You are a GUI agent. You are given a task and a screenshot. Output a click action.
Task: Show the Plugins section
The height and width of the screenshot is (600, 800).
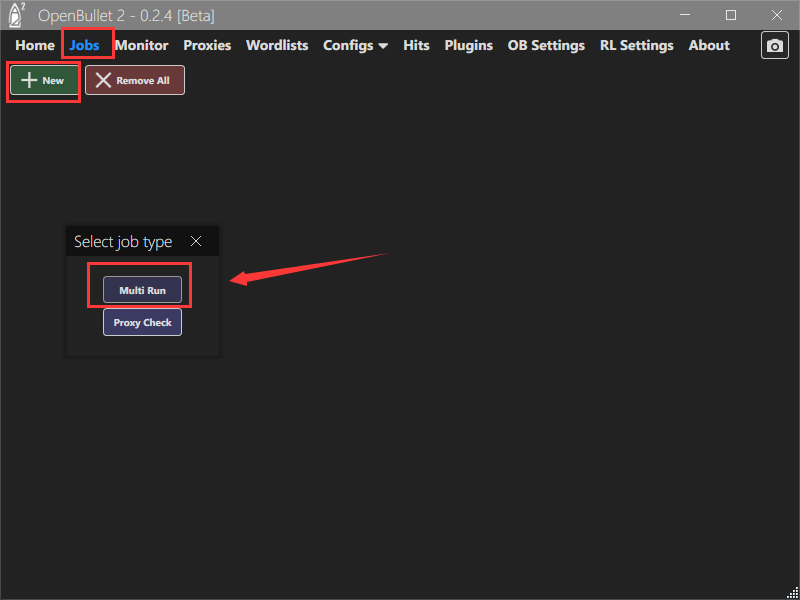[468, 45]
